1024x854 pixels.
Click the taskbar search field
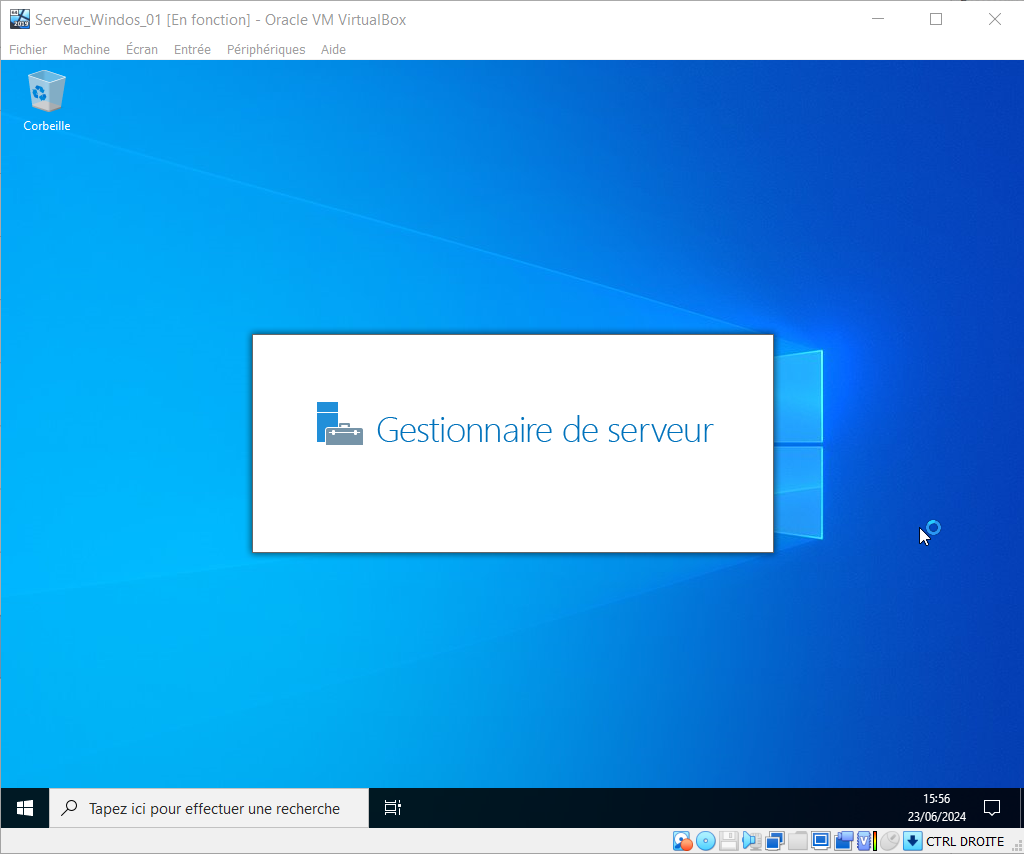pos(210,808)
